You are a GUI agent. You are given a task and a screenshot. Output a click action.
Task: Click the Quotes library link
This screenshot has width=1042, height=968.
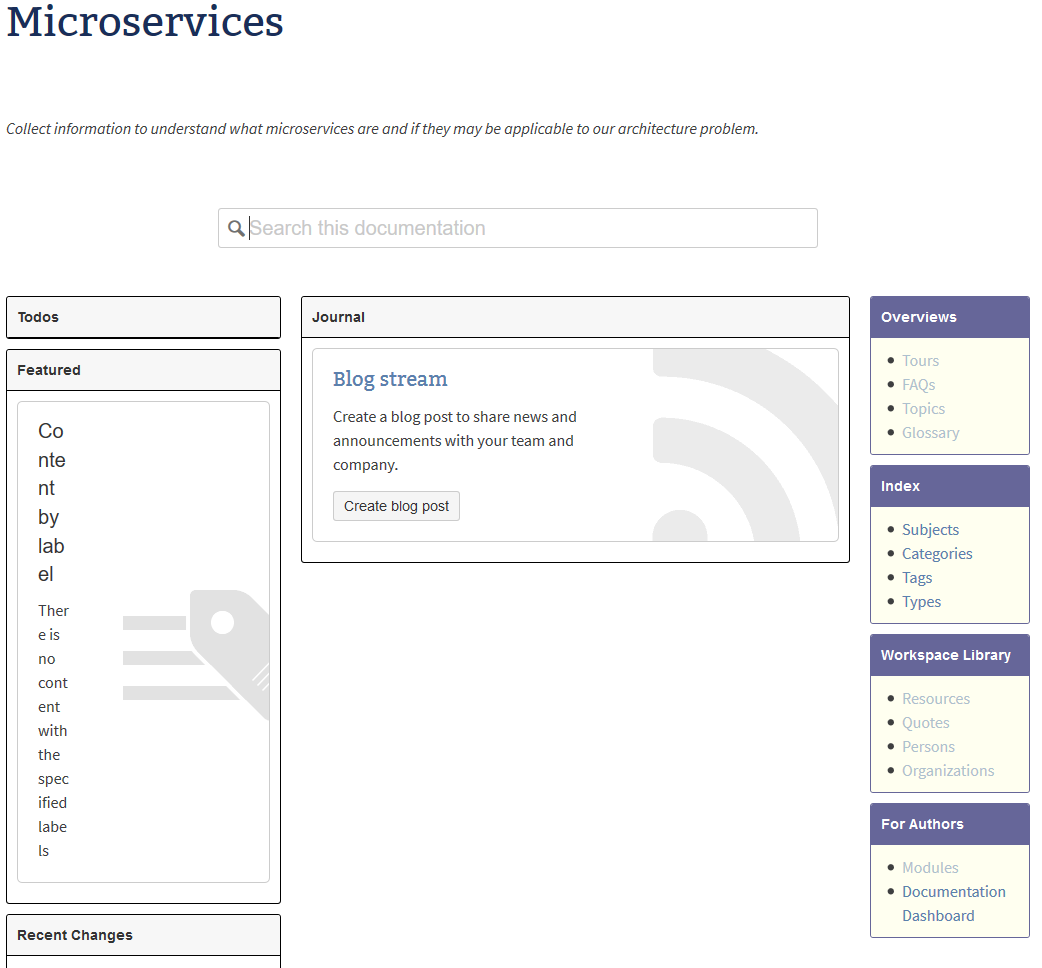tap(925, 723)
